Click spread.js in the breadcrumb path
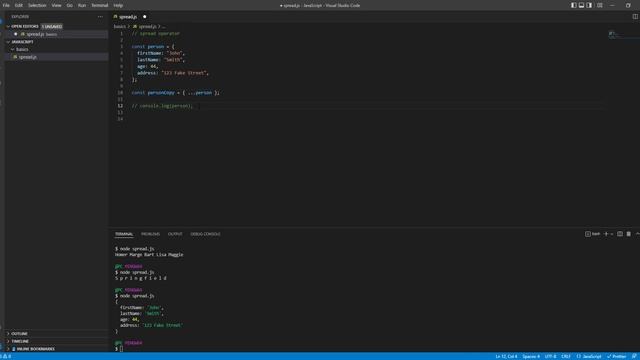Viewport: 640px width, 360px height. (147, 27)
